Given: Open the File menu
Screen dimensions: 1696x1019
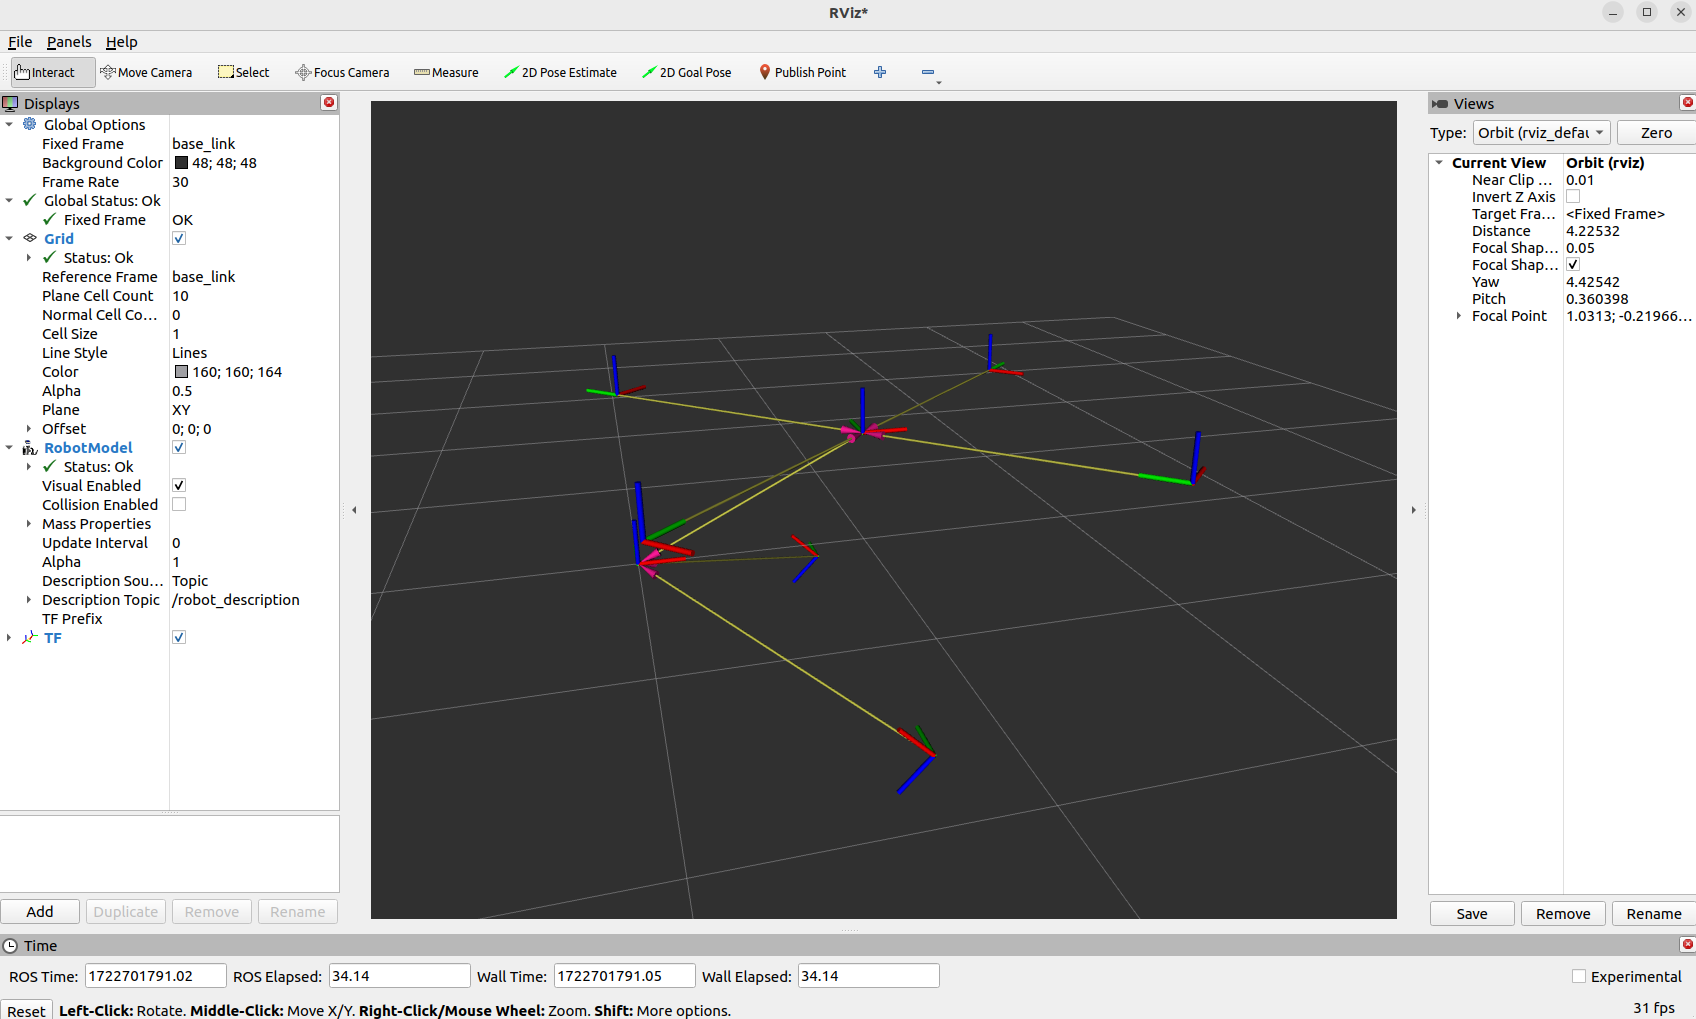Looking at the screenshot, I should 20,42.
